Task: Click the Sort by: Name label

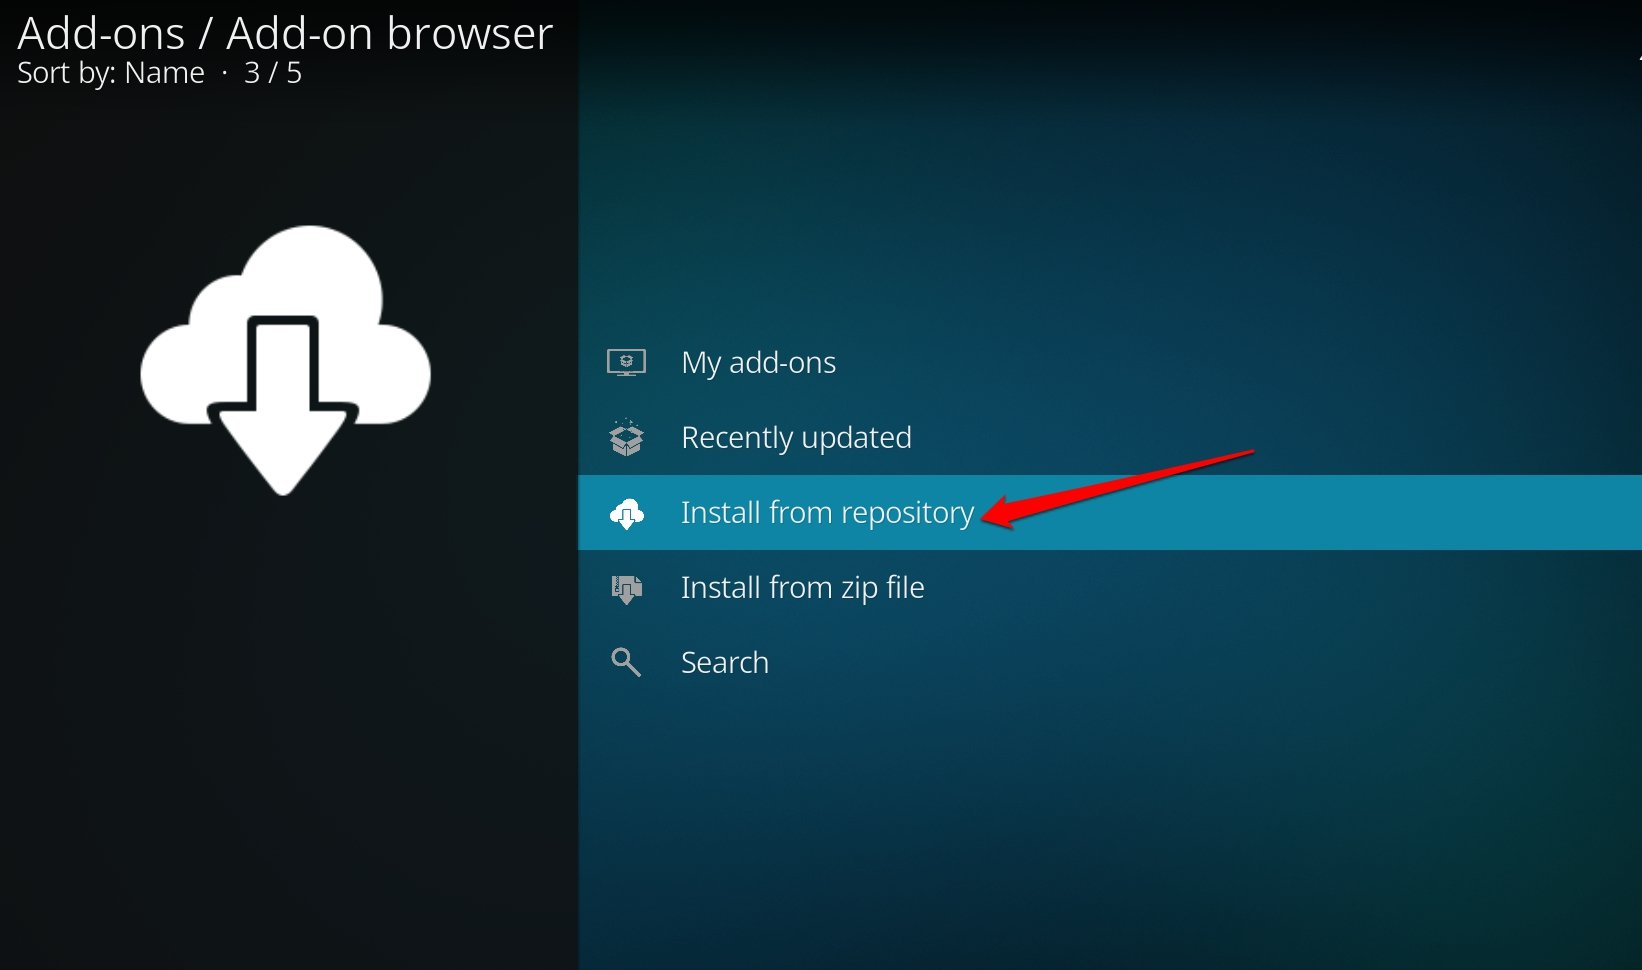Action: 111,73
